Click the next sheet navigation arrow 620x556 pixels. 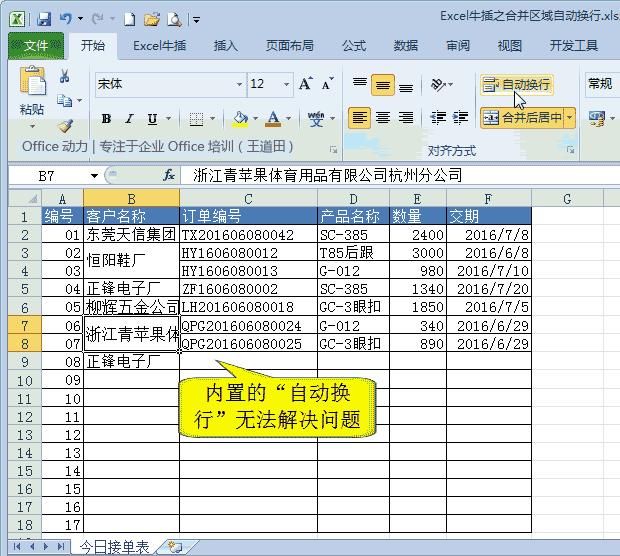(x=46, y=547)
